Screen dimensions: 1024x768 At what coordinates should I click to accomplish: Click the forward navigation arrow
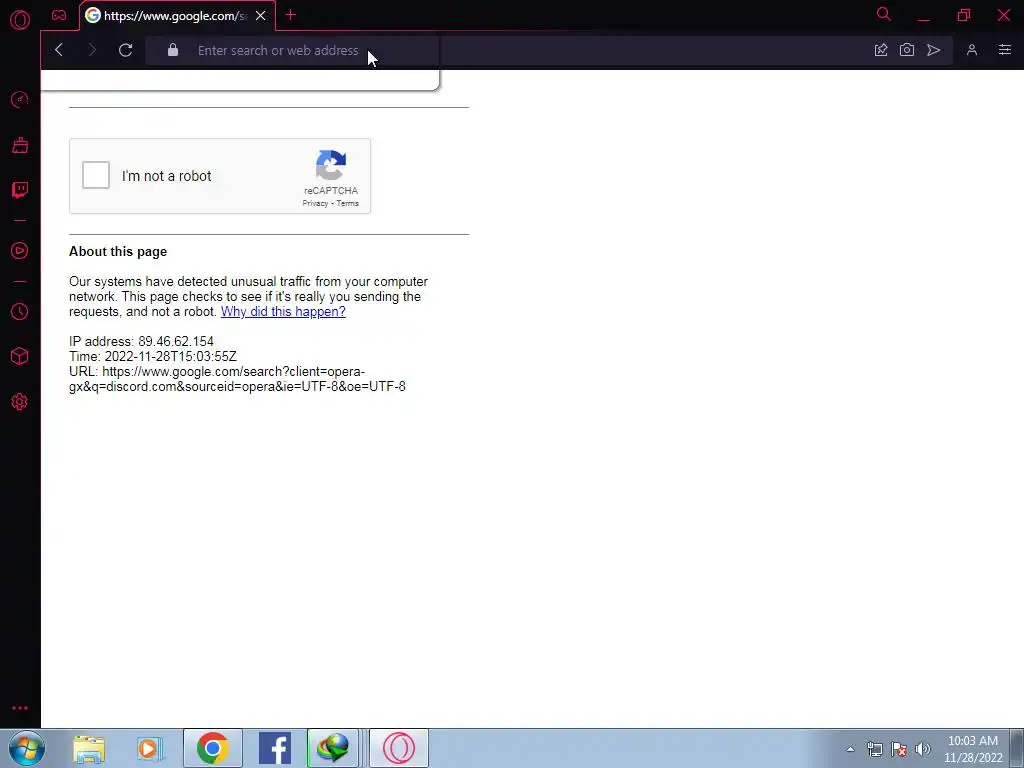click(x=92, y=50)
